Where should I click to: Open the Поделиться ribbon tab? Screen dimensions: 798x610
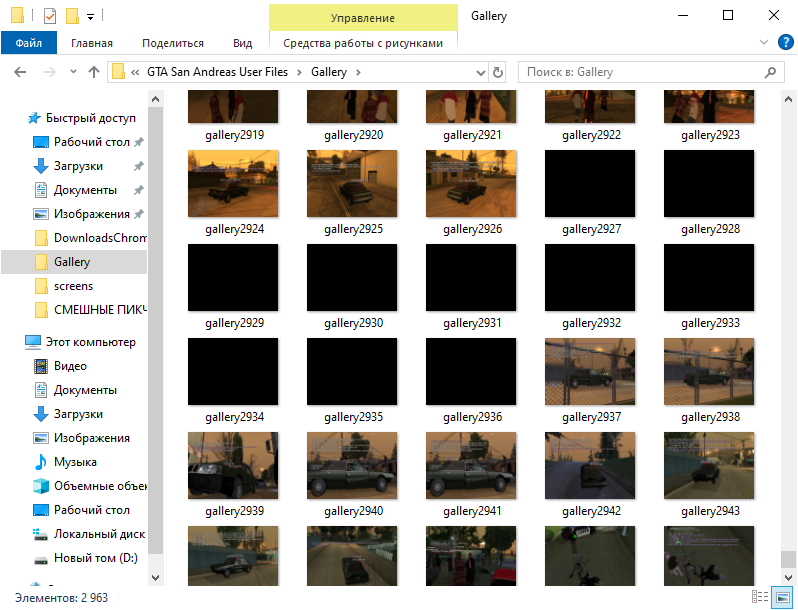click(172, 43)
